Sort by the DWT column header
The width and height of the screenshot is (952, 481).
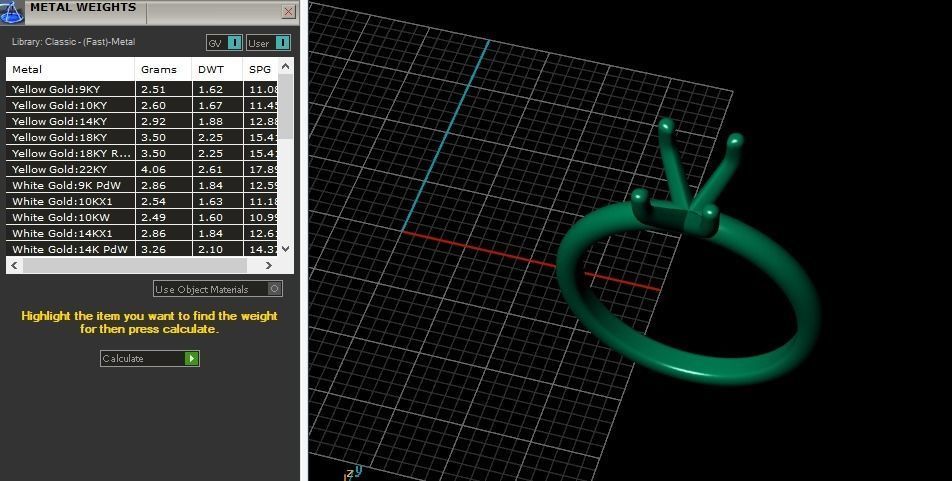coord(217,69)
